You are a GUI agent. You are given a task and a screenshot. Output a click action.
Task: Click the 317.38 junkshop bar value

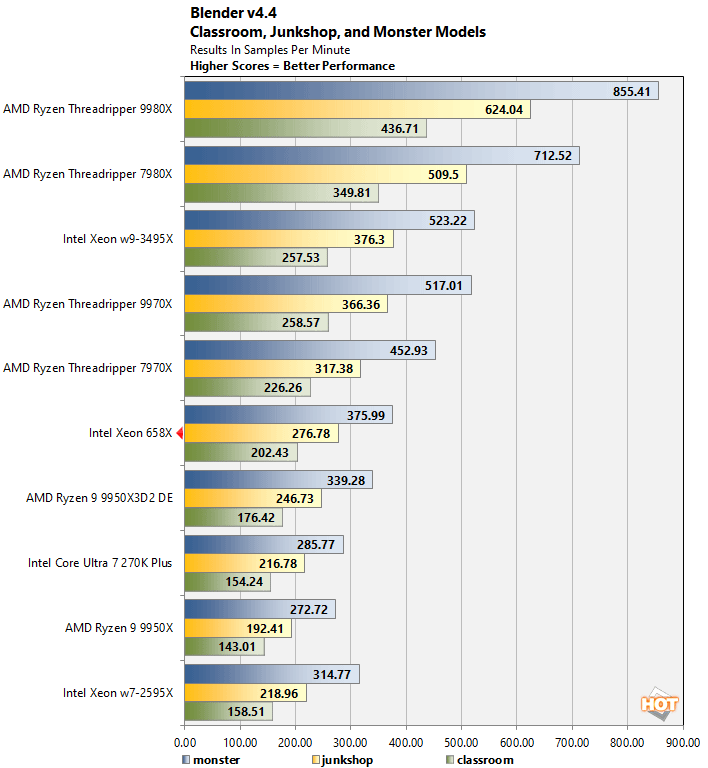click(334, 369)
